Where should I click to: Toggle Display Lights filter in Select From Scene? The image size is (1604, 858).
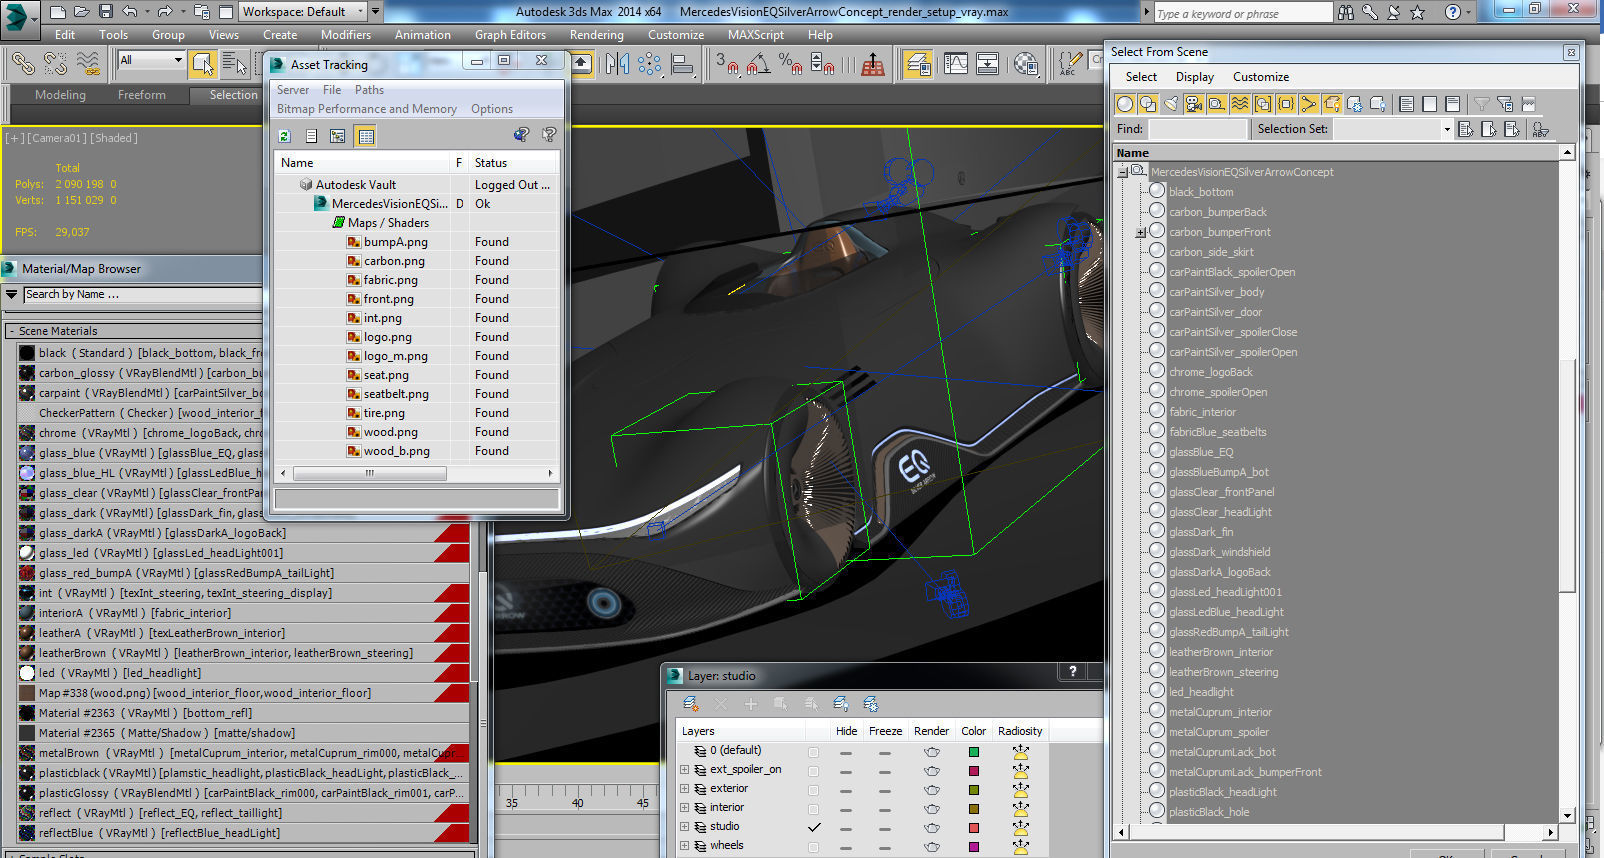point(1170,104)
